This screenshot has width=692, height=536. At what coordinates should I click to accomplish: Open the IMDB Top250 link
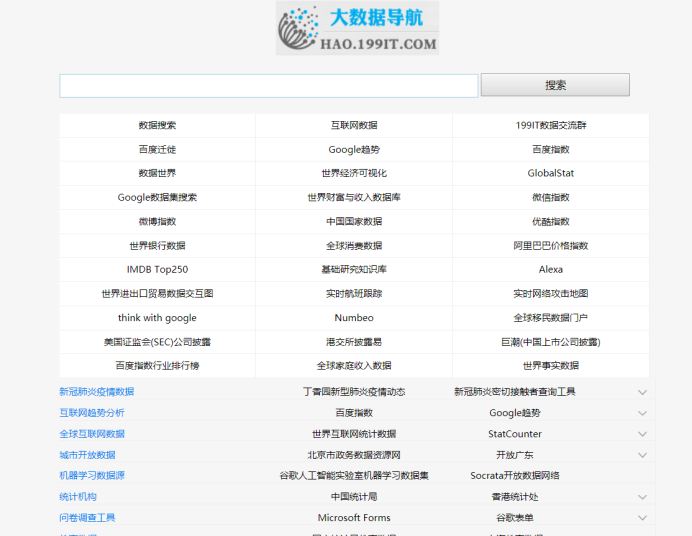coord(157,269)
